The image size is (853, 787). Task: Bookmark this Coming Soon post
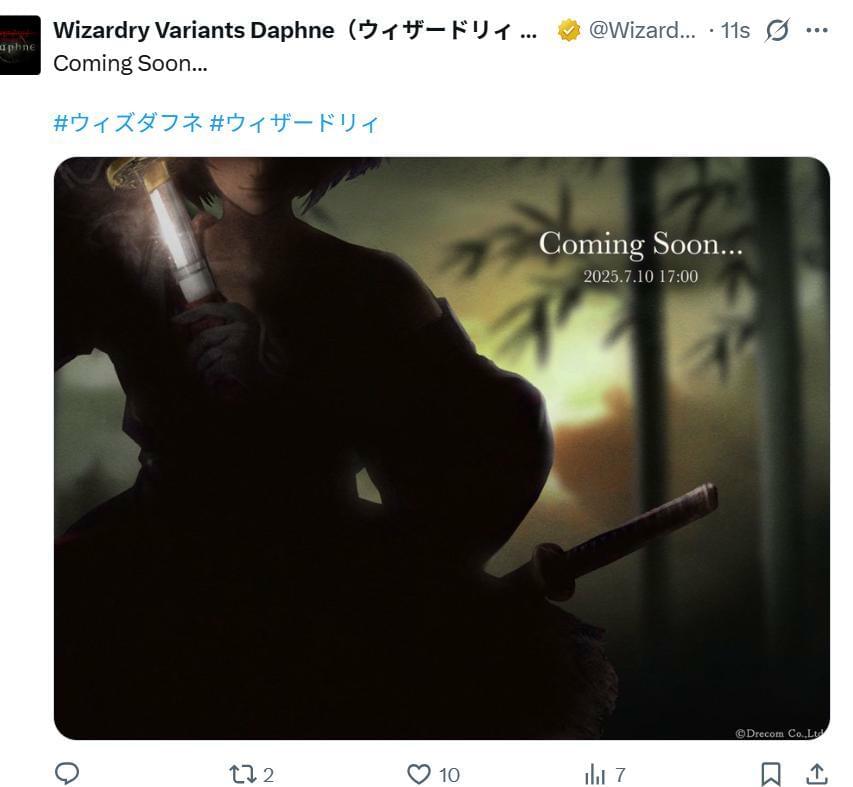point(770,774)
